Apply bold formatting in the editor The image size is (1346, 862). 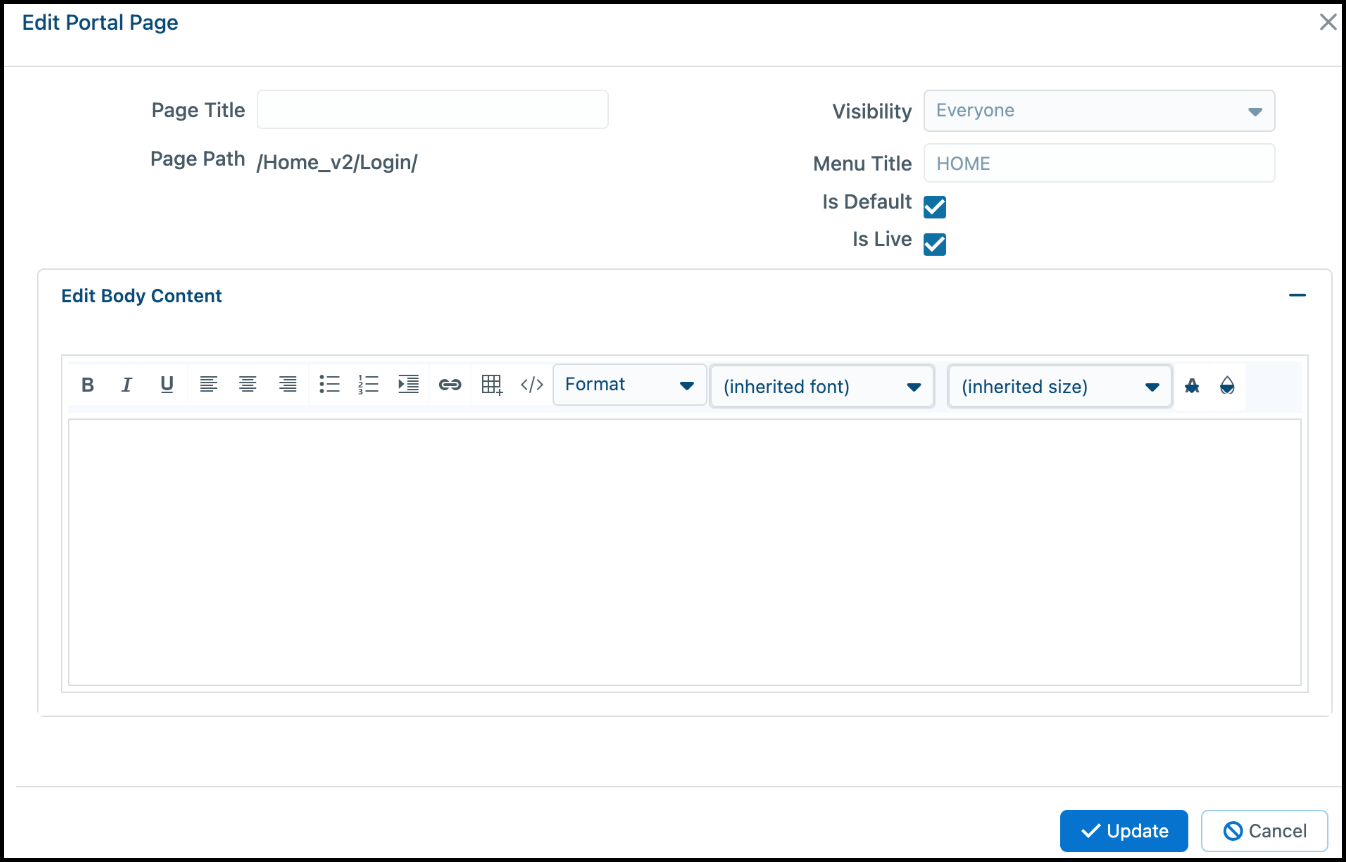pos(87,384)
